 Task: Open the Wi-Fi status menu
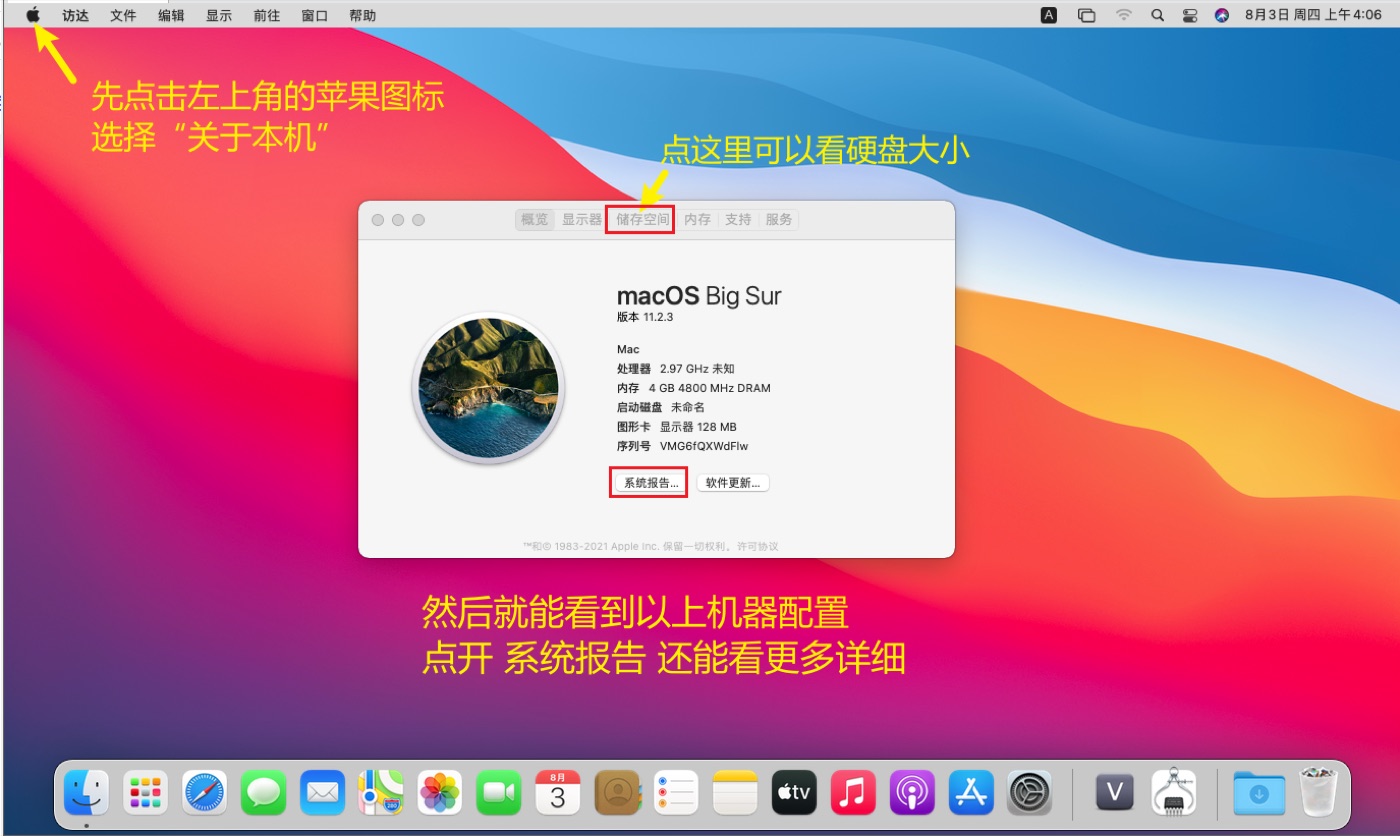coord(1124,15)
